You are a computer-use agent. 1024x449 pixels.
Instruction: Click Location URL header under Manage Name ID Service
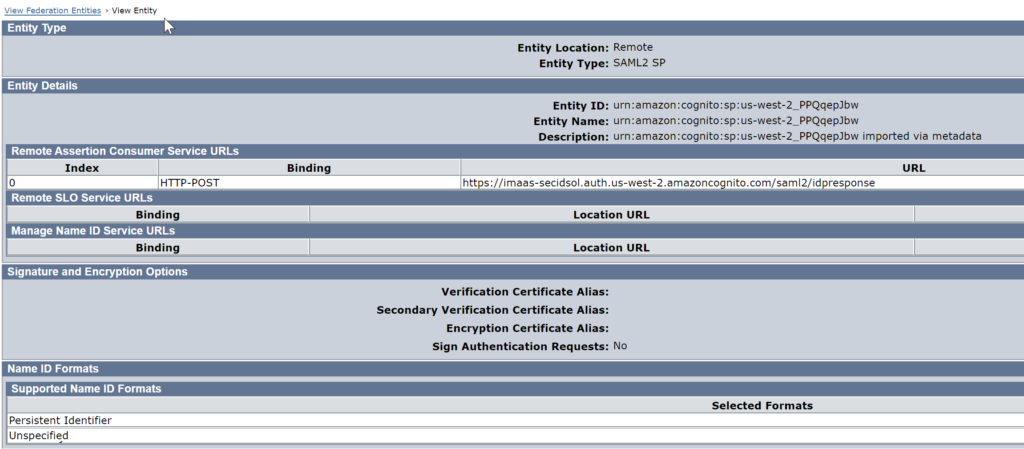pyautogui.click(x=611, y=247)
